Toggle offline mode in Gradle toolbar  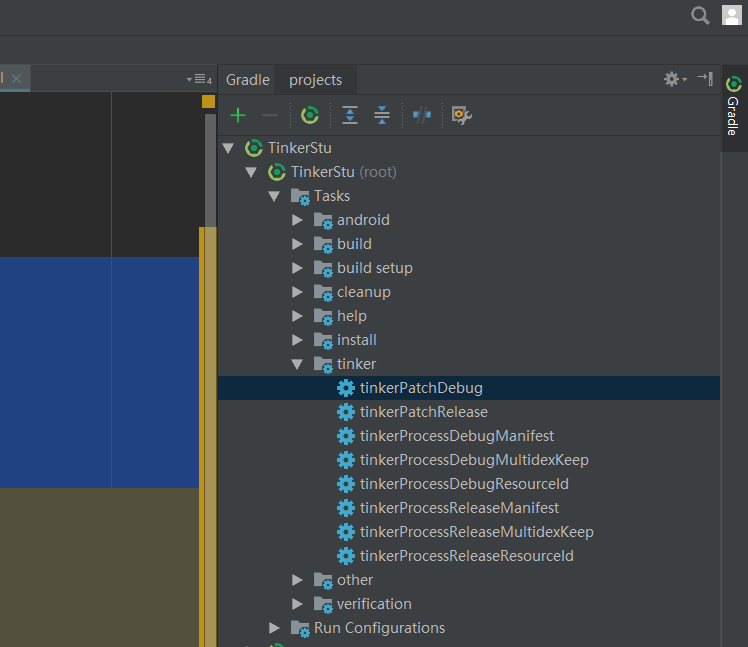[x=422, y=116]
